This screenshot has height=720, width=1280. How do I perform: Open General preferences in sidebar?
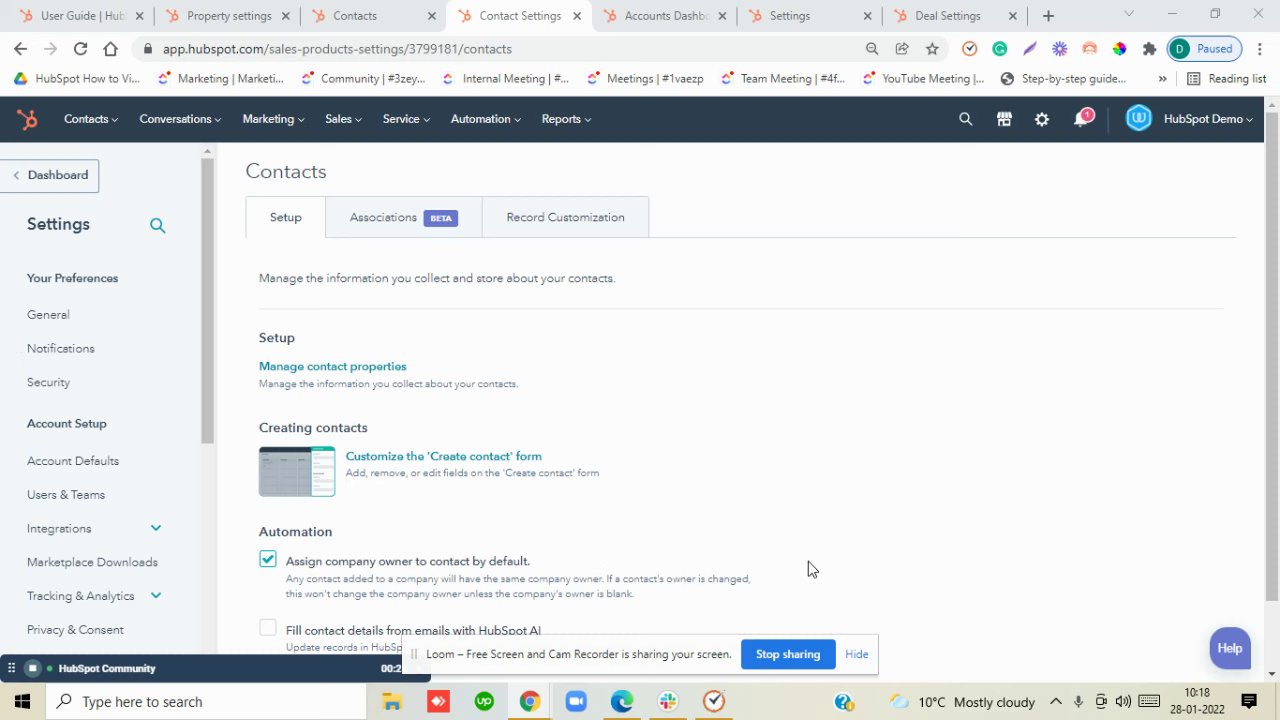48,315
